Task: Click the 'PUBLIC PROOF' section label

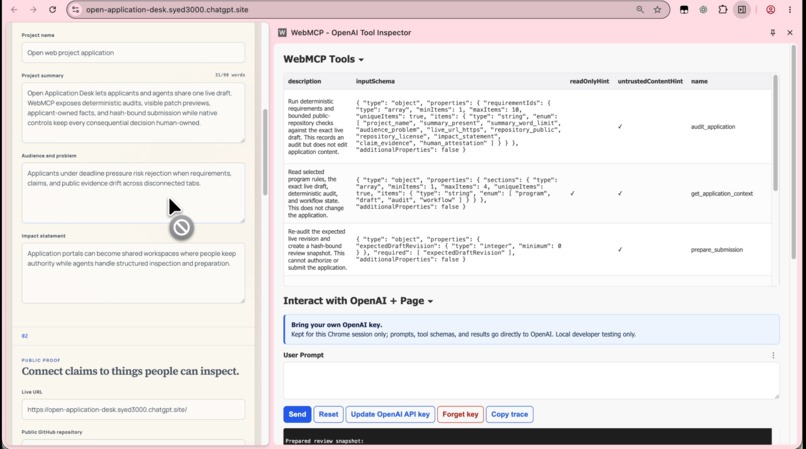Action: (x=41, y=360)
